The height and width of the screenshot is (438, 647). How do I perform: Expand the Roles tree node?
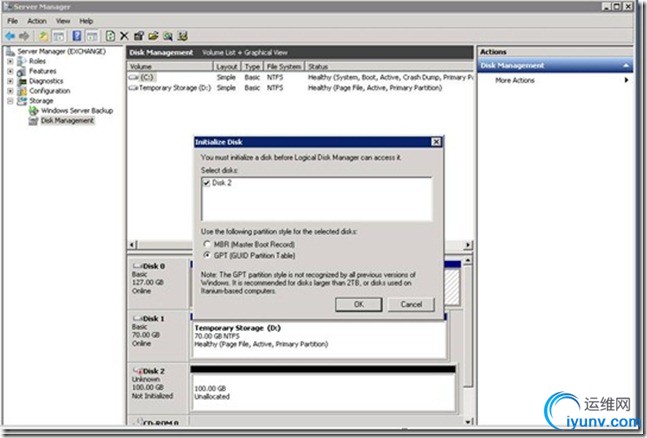10,61
